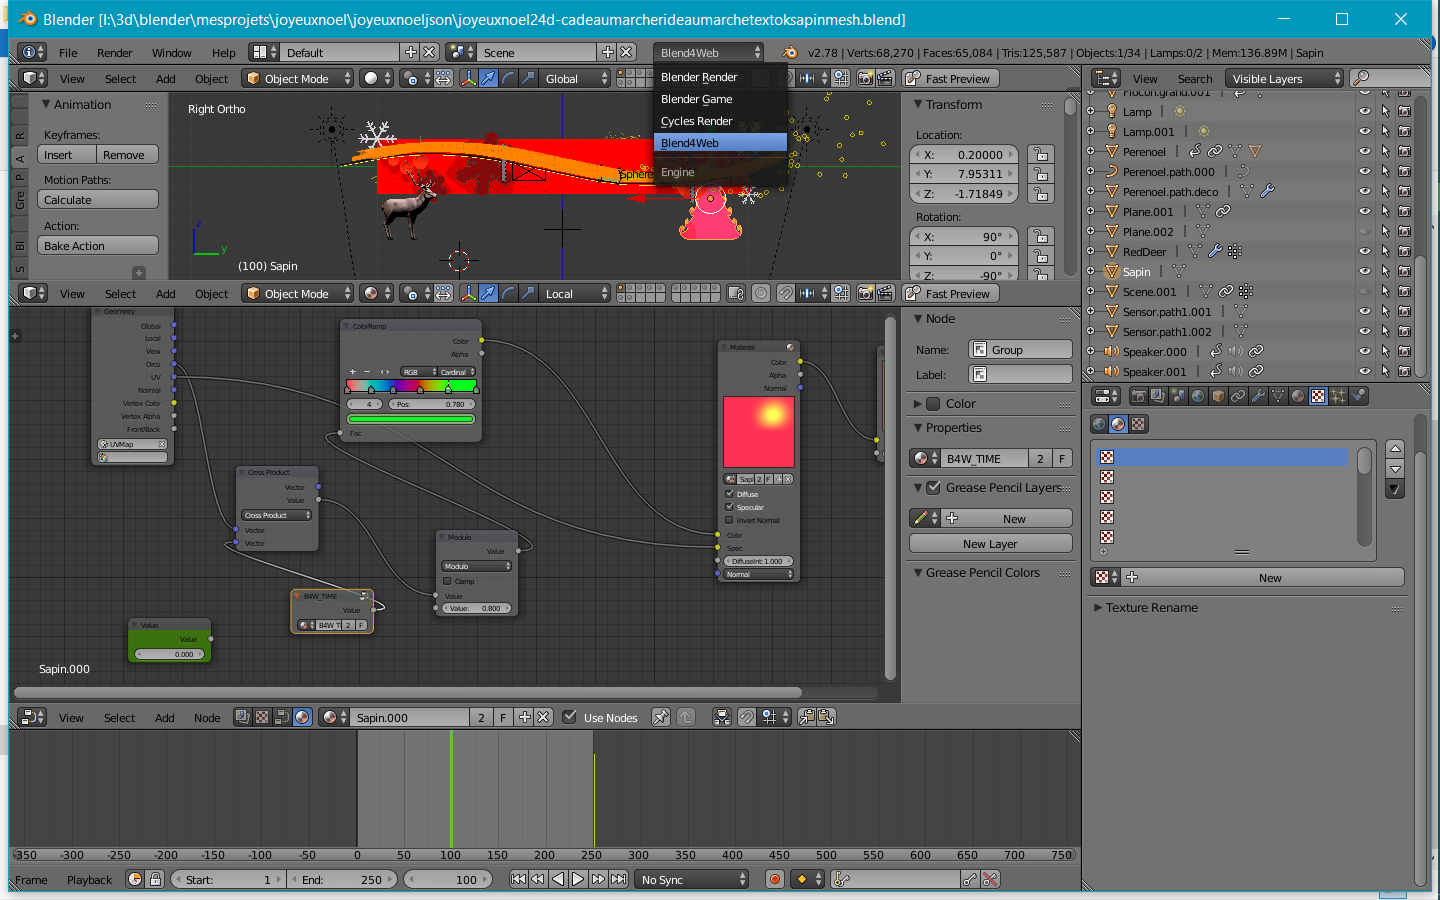Viewport: 1440px width, 900px height.
Task: Open the Object properties cube tab
Action: pyautogui.click(x=1218, y=396)
